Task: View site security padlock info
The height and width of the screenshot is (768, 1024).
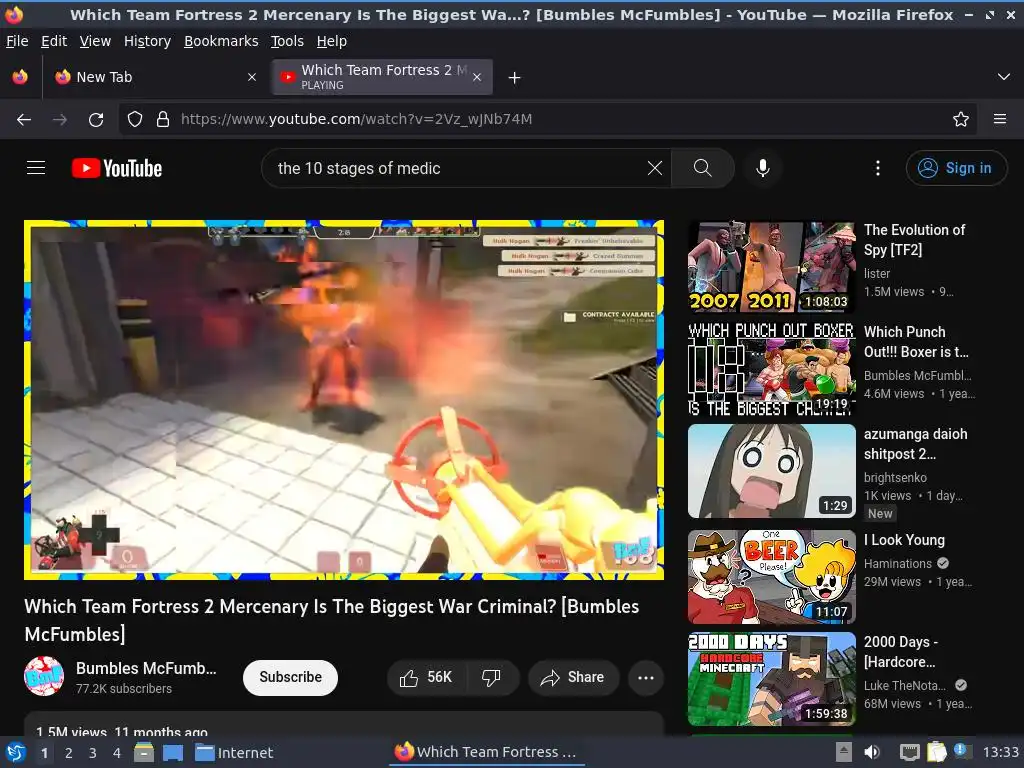Action: [163, 119]
